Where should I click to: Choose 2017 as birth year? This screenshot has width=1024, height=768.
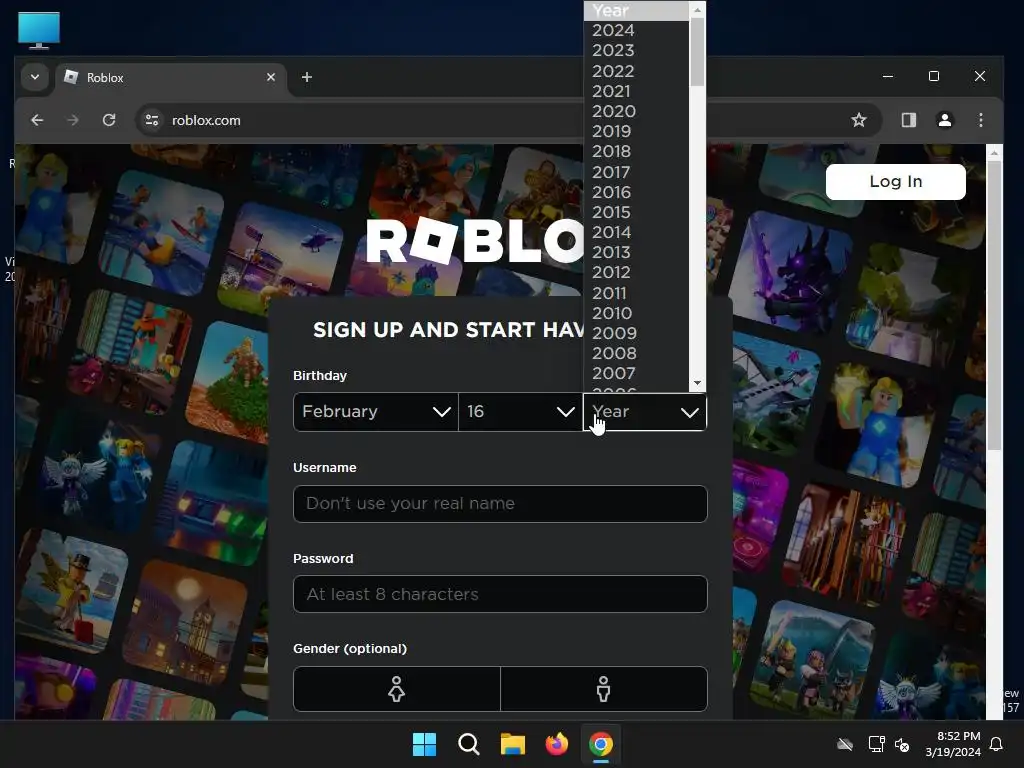coord(635,172)
